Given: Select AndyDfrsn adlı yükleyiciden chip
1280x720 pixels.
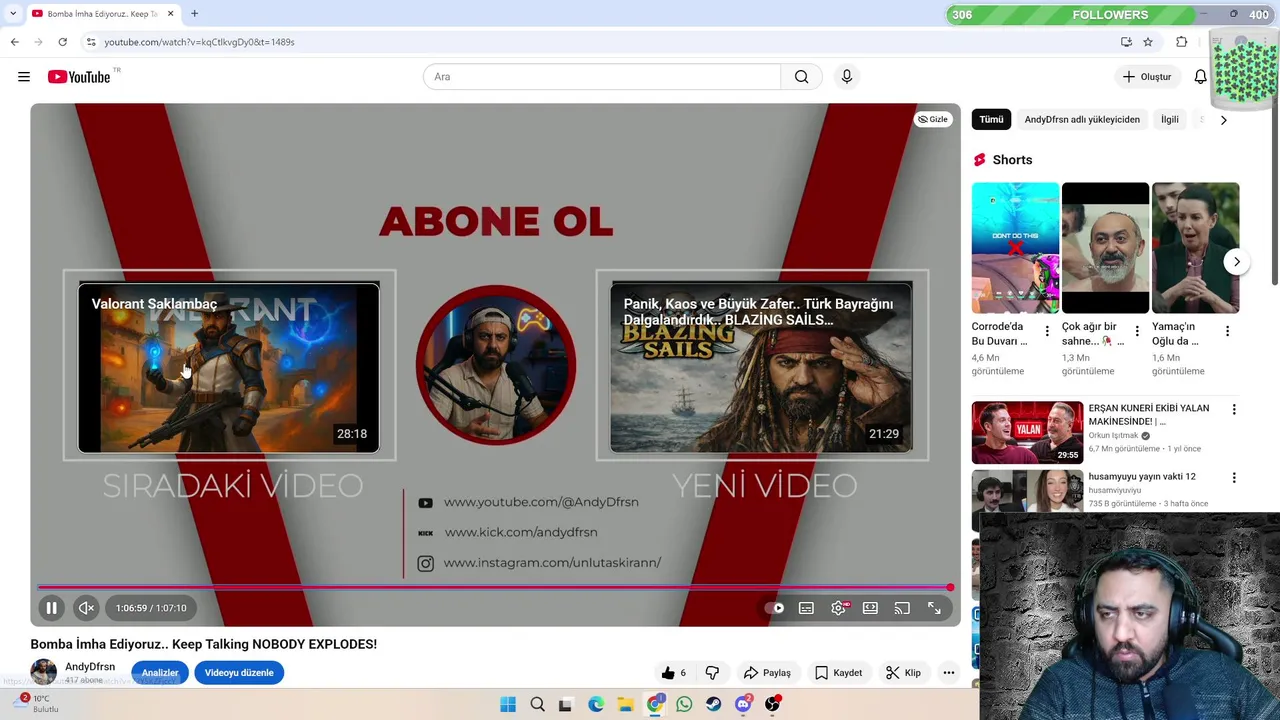Looking at the screenshot, I should click(1082, 119).
